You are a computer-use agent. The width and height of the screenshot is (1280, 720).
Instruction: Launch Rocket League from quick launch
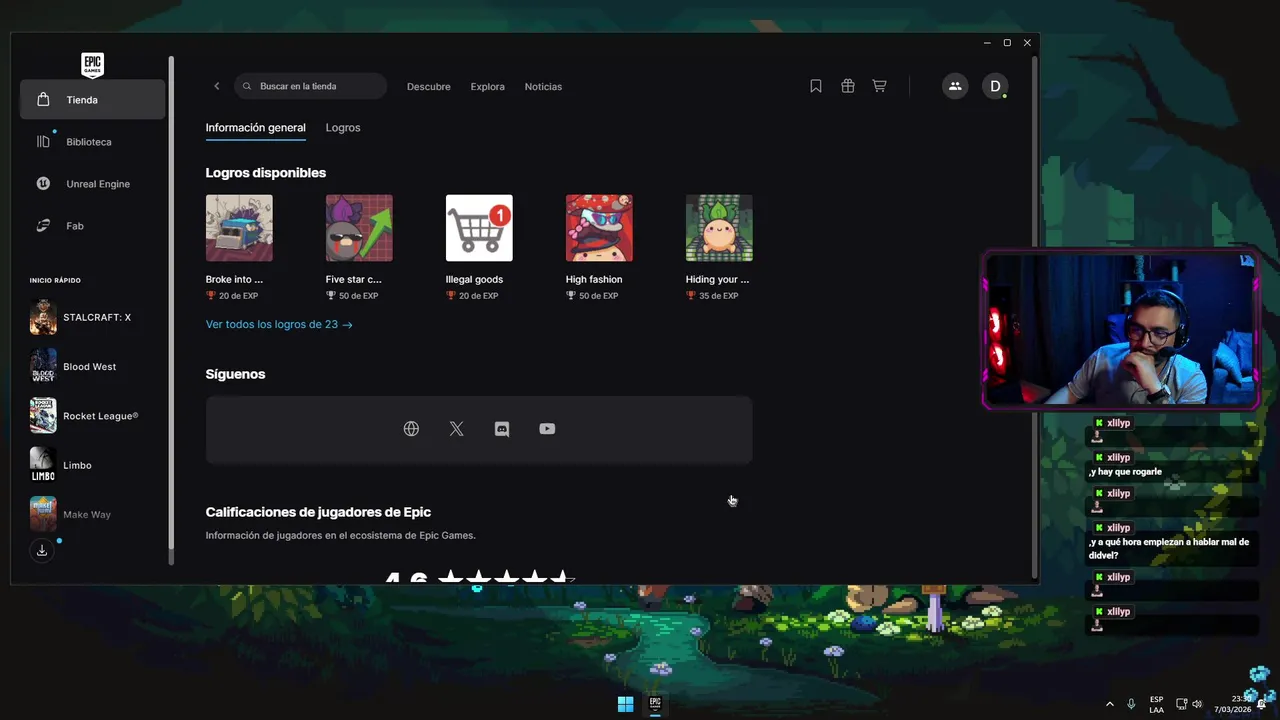pyautogui.click(x=92, y=416)
